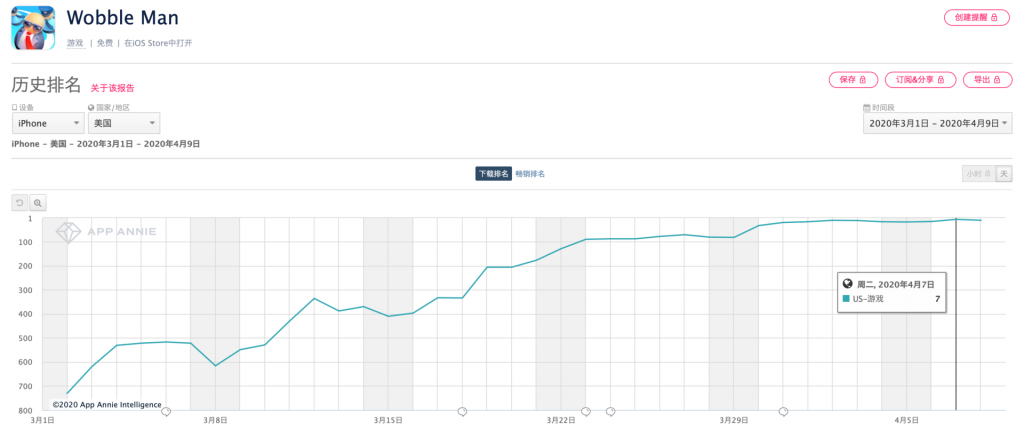Click the 导出 export button
This screenshot has height=429, width=1024.
click(986, 79)
